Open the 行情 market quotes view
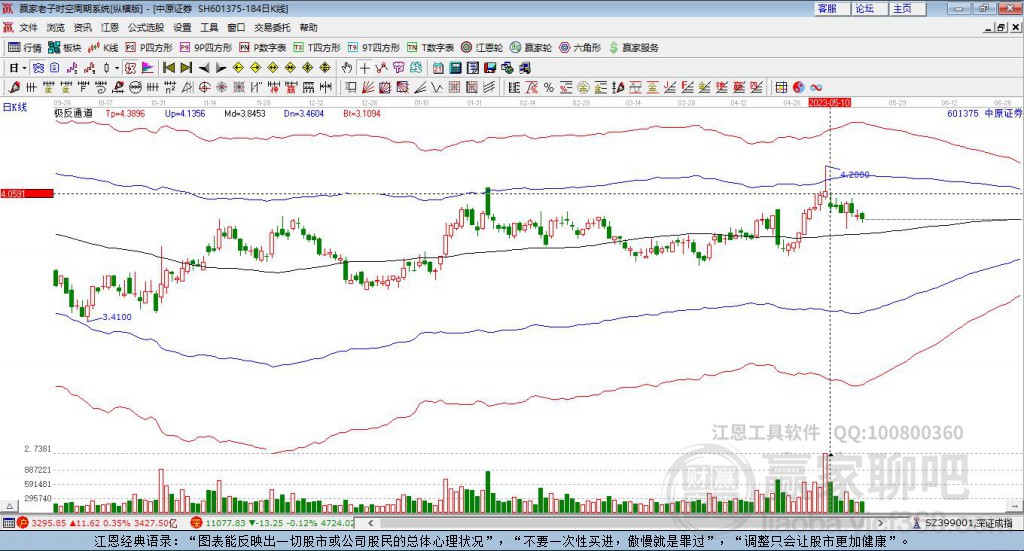1024x551 pixels. click(x=25, y=48)
